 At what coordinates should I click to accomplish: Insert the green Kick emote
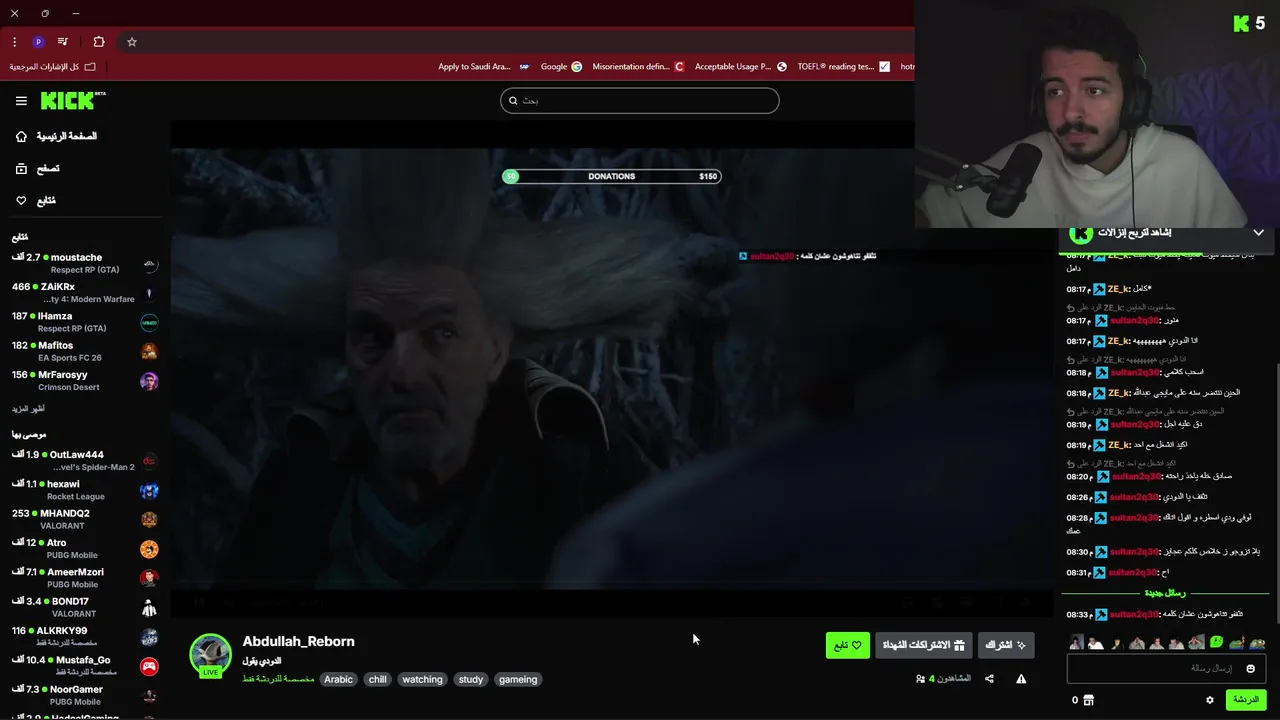coord(1216,642)
